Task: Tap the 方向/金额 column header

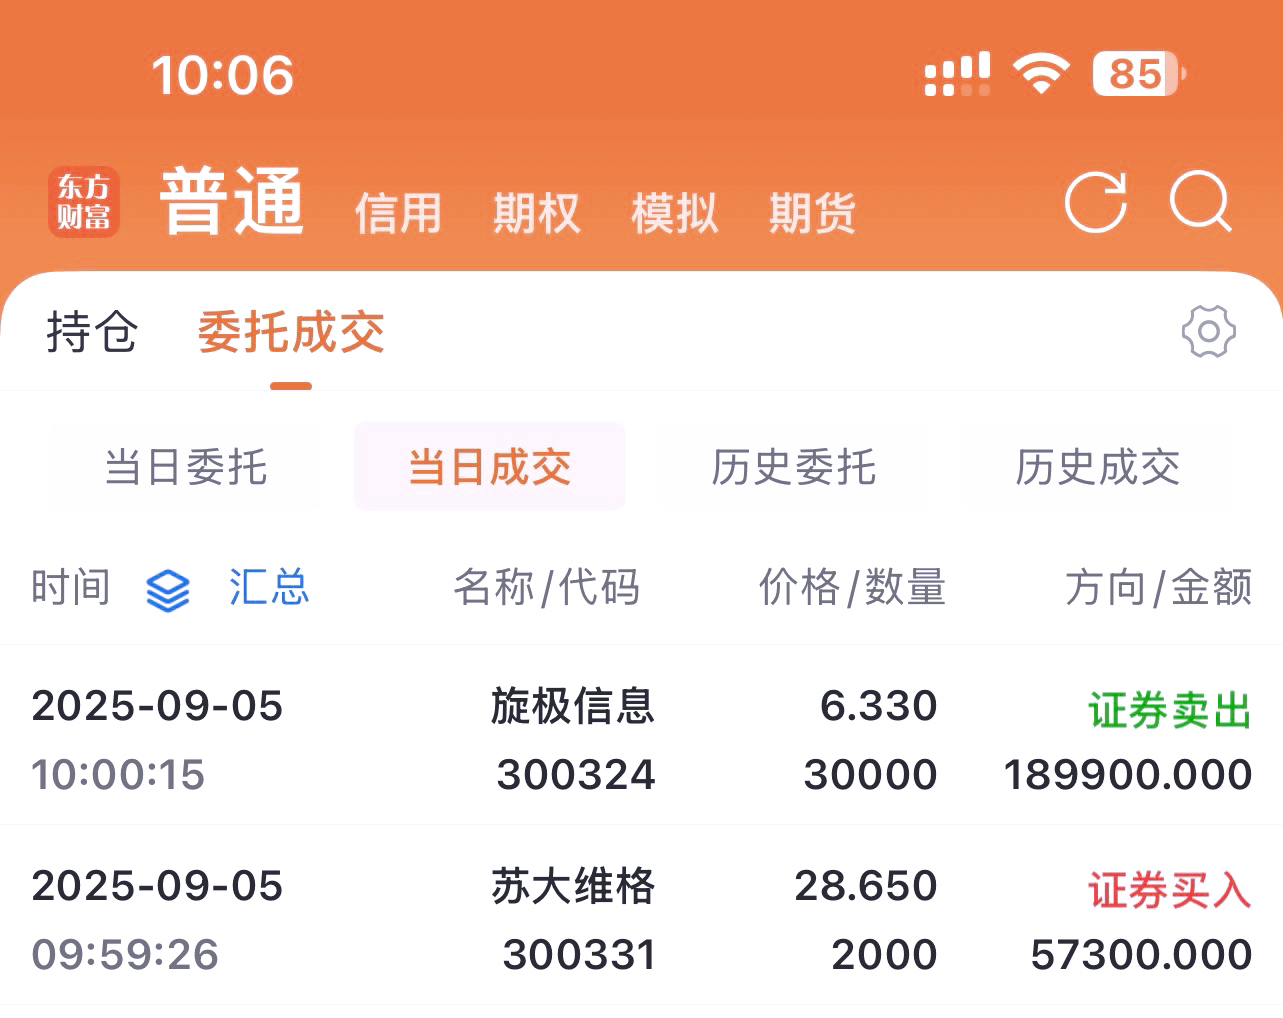Action: click(x=1158, y=587)
